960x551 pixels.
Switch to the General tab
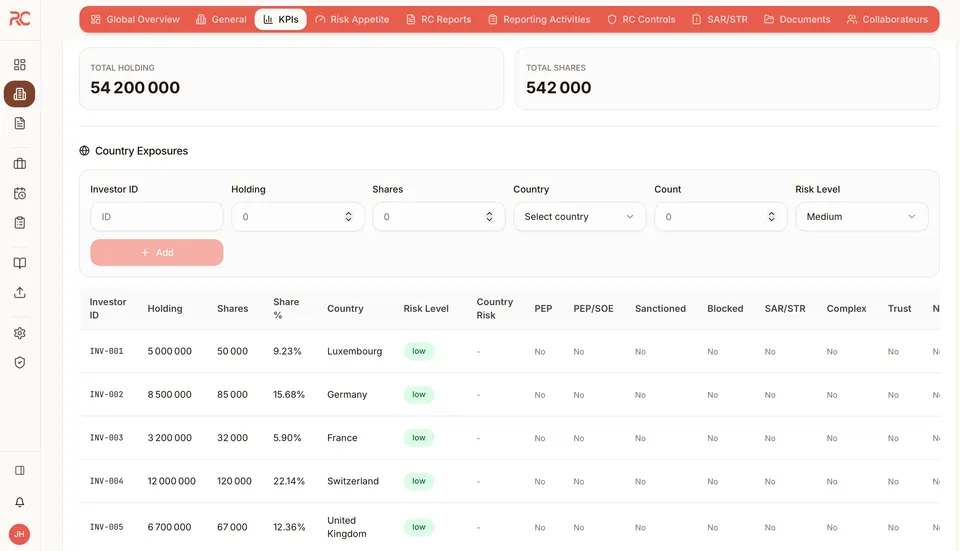point(221,20)
